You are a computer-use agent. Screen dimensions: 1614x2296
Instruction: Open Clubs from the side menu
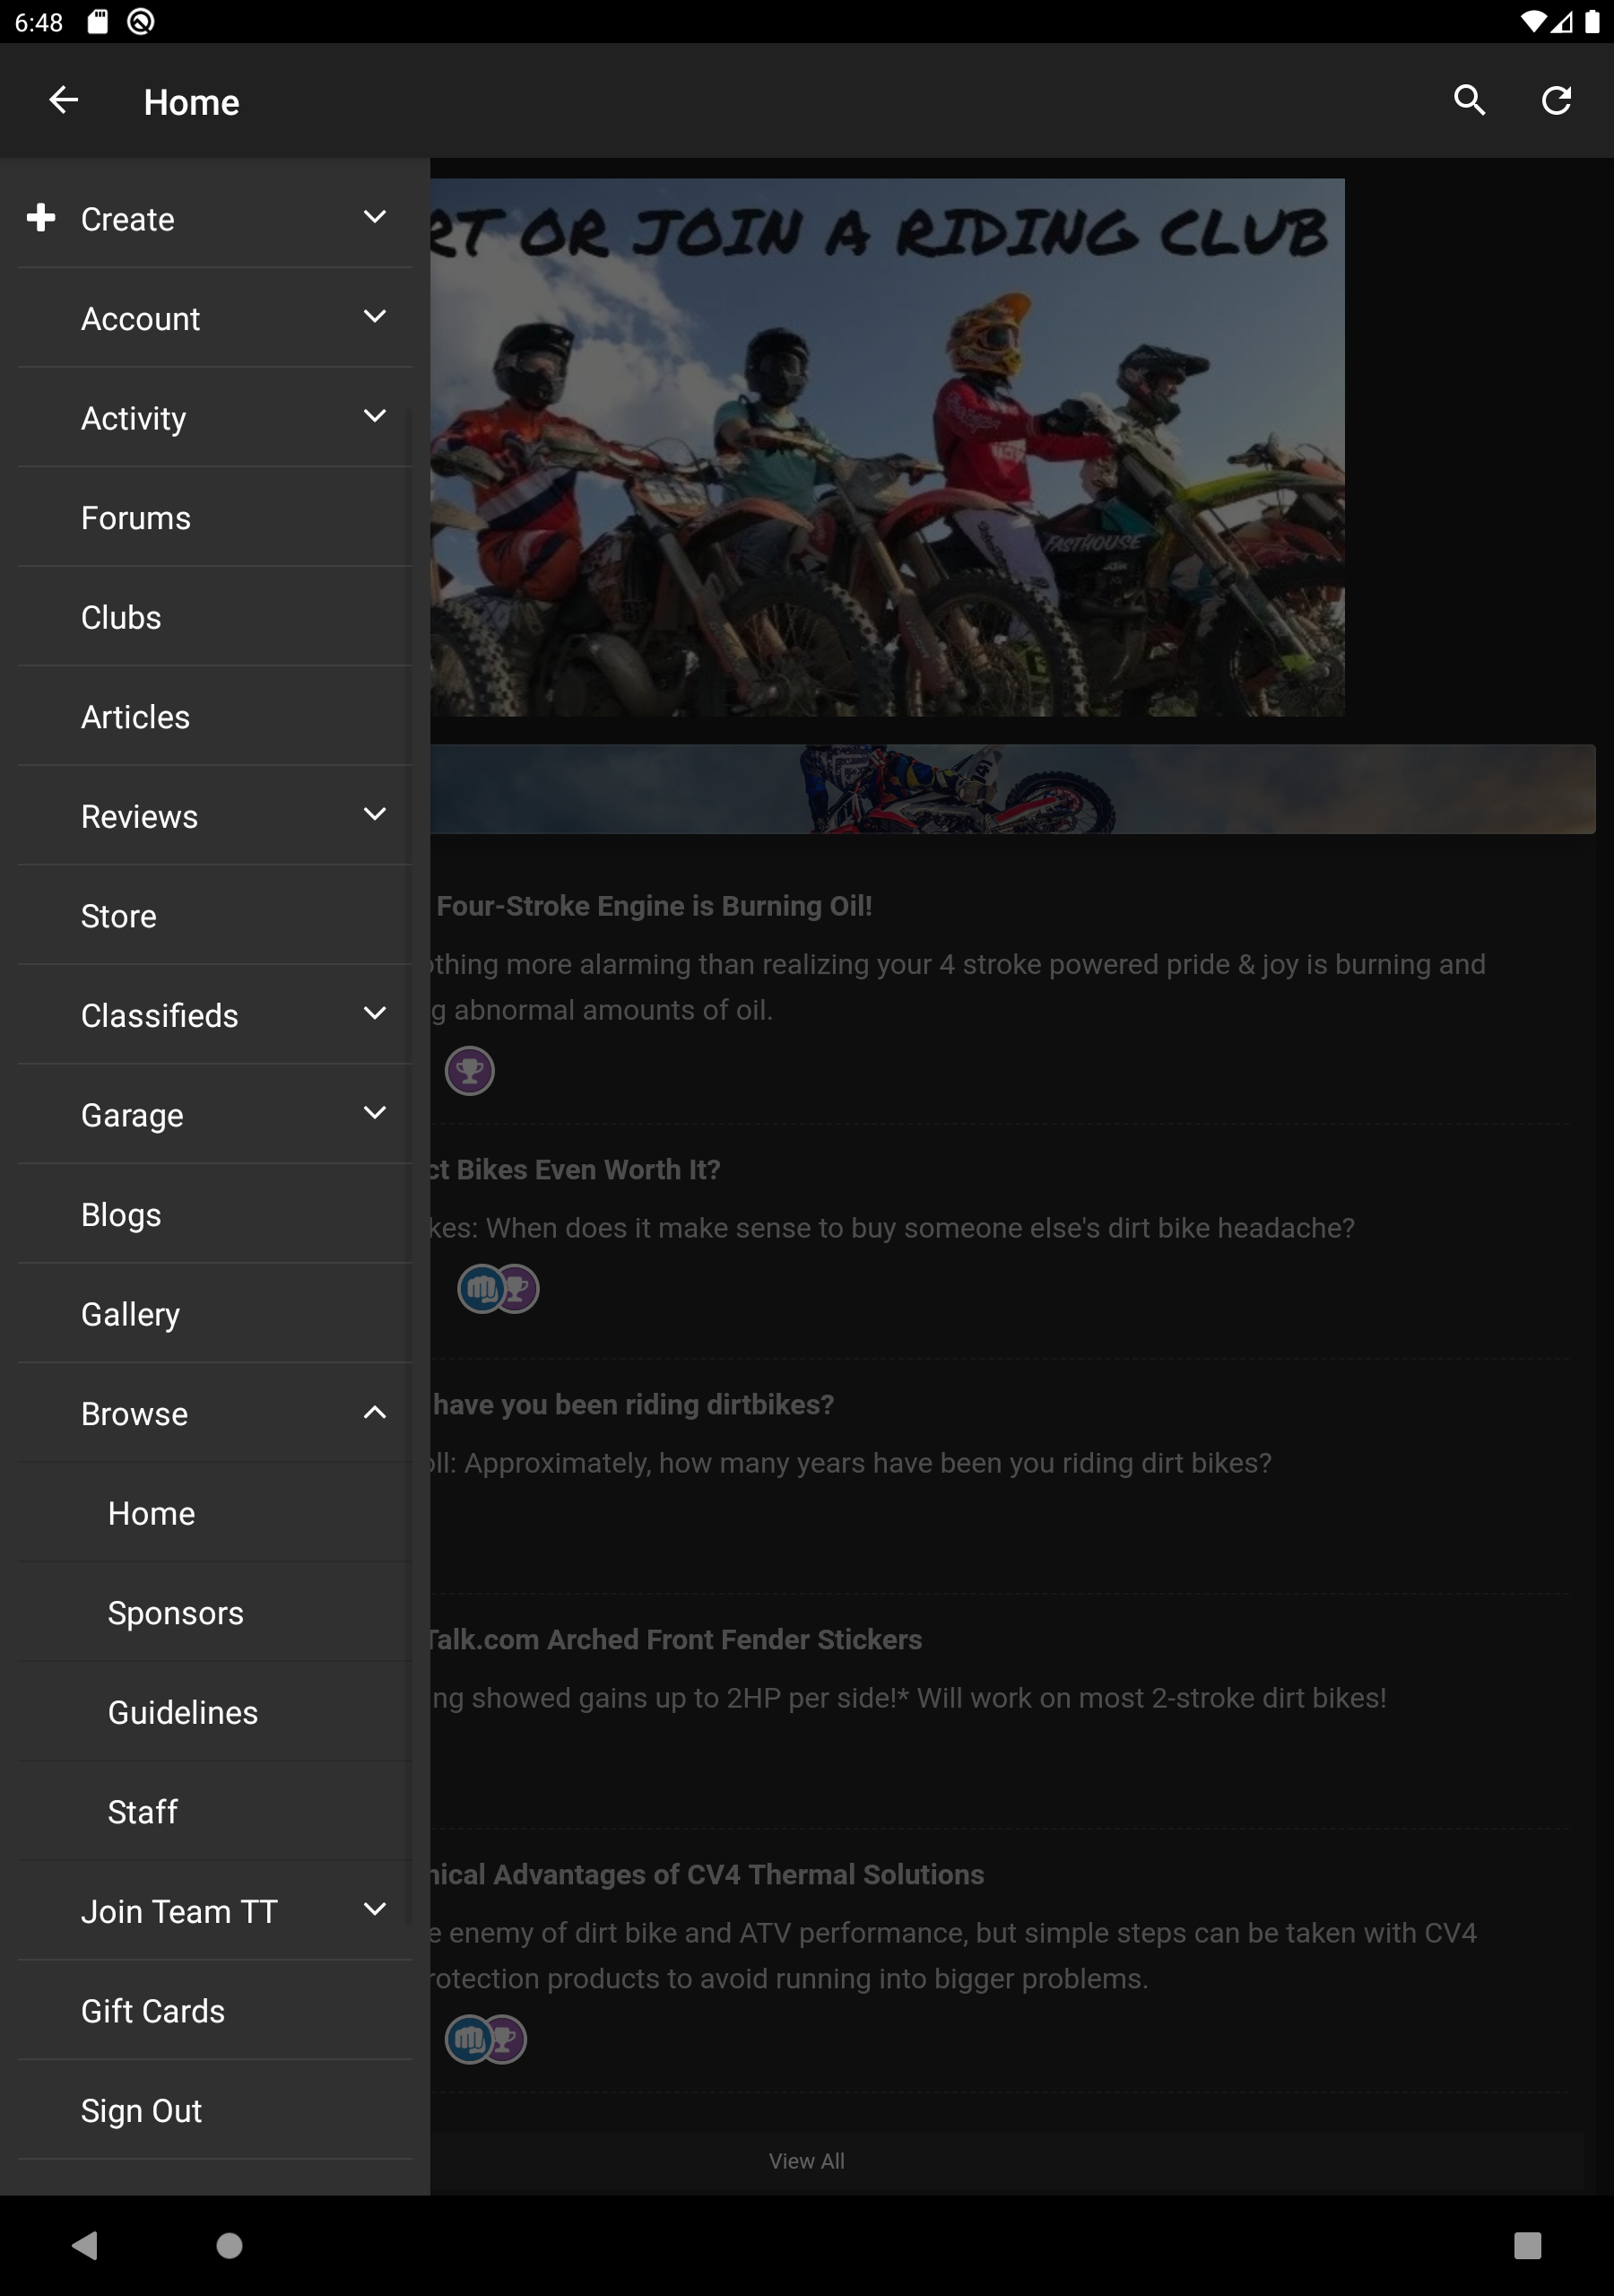tap(215, 617)
